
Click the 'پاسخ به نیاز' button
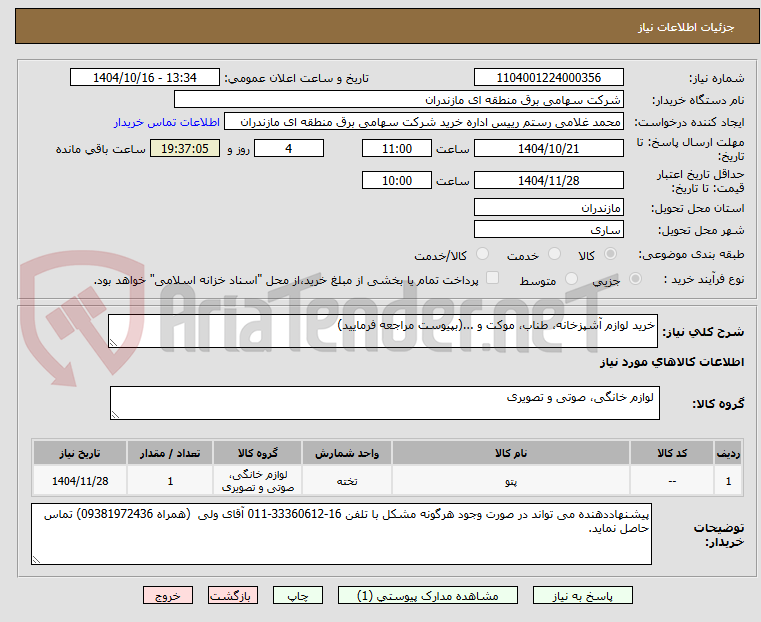(x=582, y=595)
